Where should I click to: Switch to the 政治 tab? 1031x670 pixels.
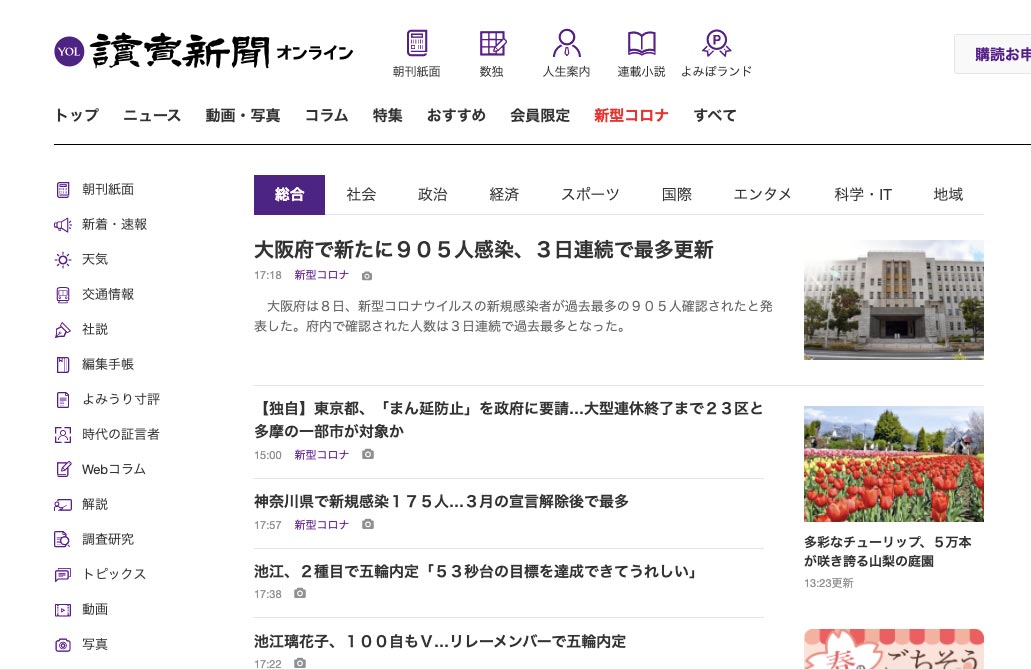(x=433, y=195)
